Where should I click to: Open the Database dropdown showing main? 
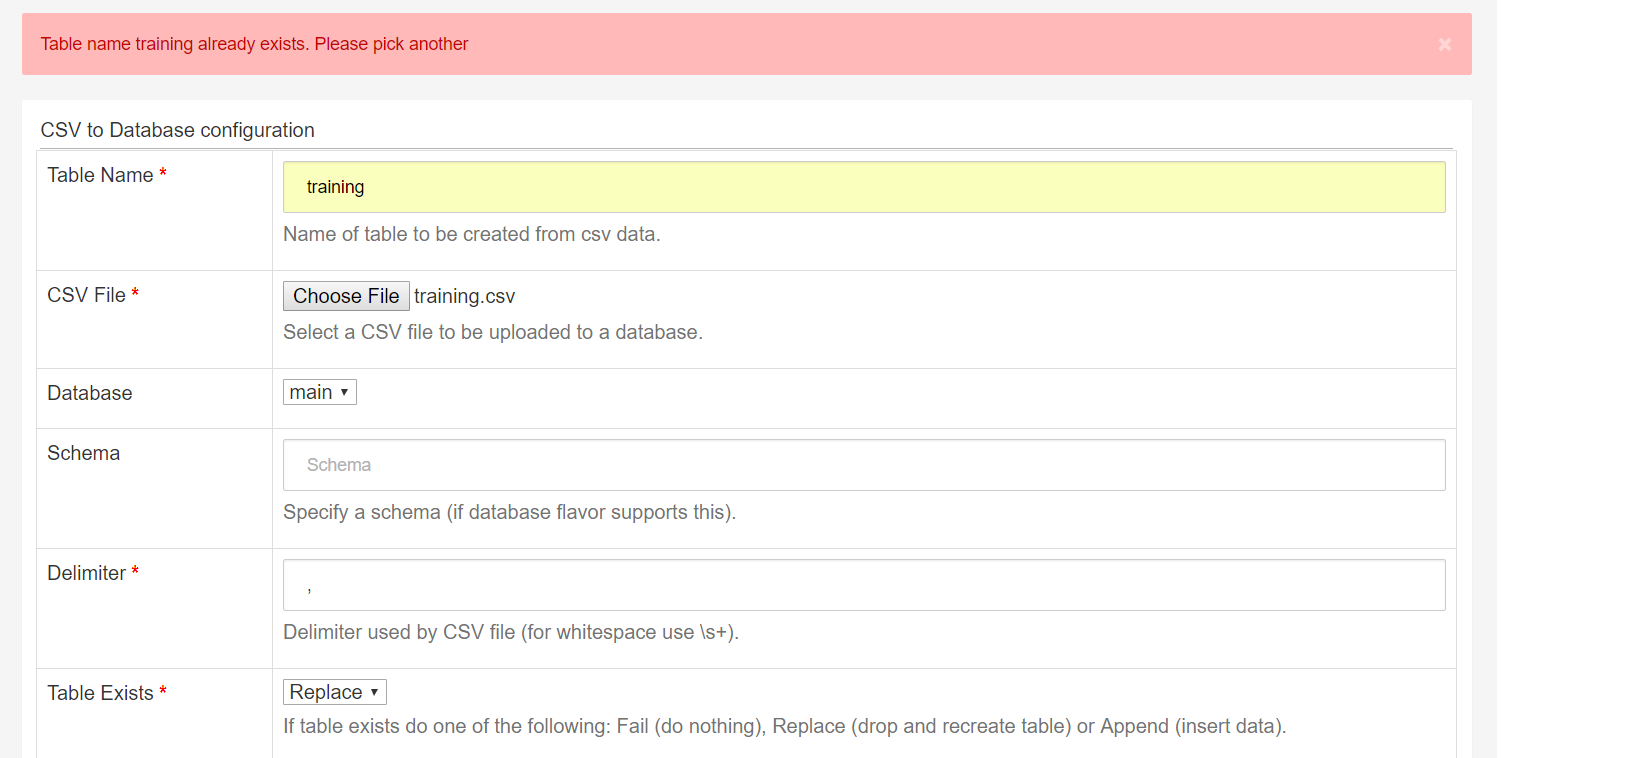319,391
